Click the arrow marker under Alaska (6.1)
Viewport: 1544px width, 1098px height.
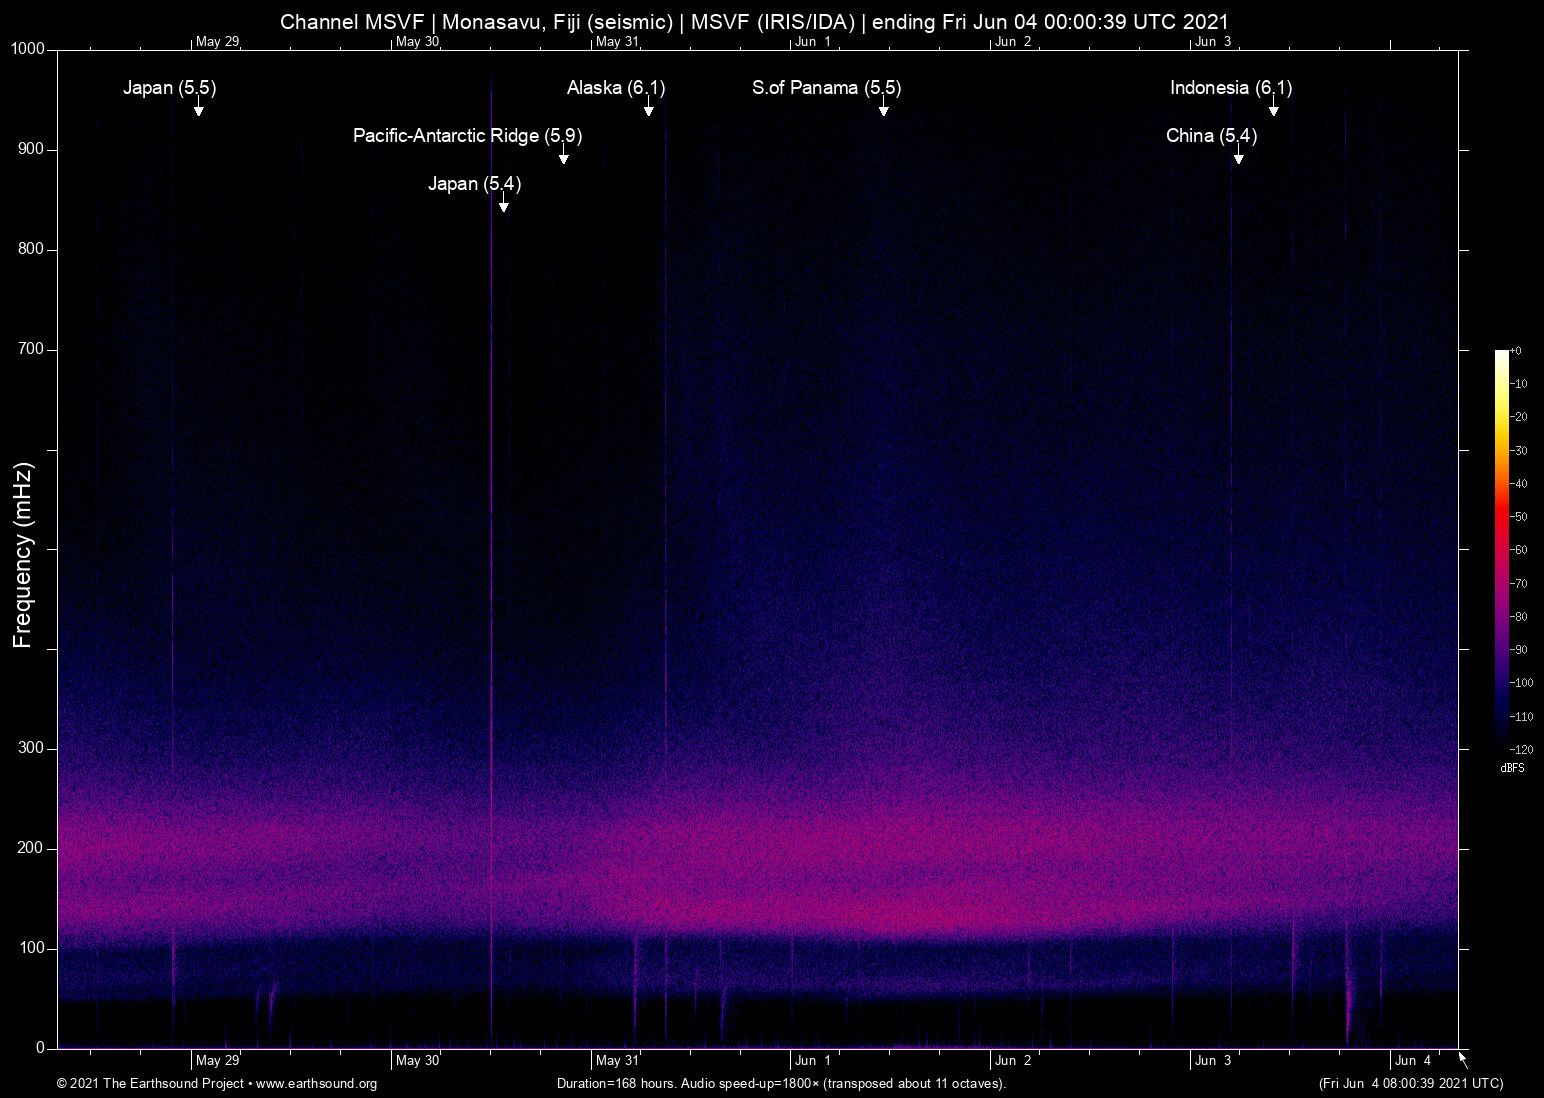click(649, 108)
